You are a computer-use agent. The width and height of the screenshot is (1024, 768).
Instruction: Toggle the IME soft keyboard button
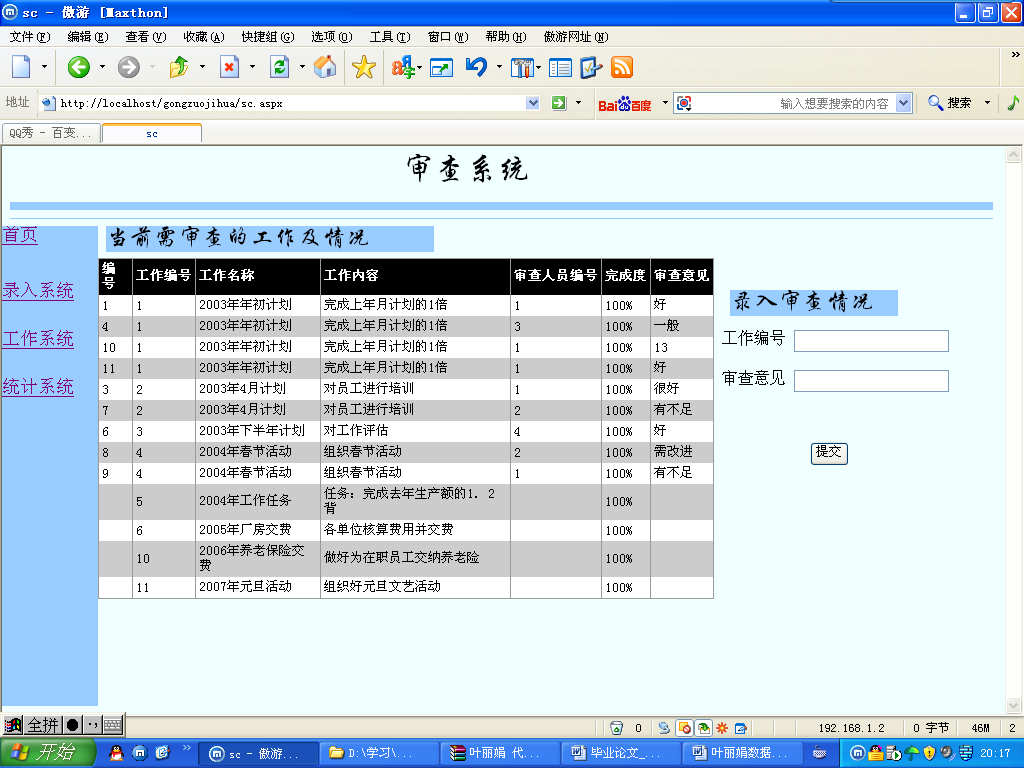112,725
